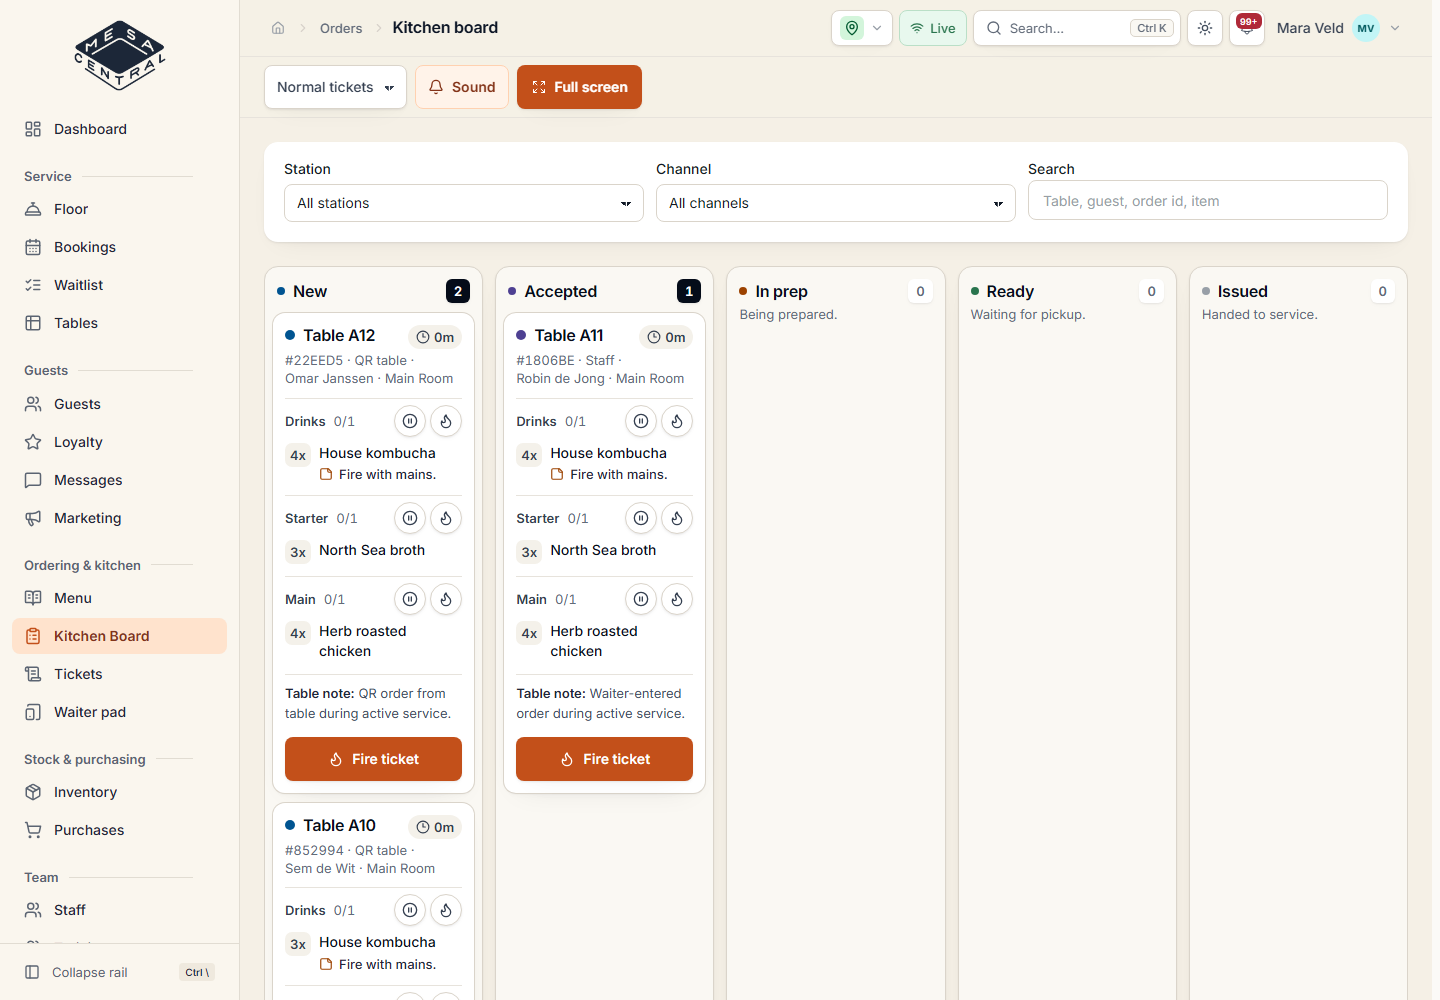
Task: Click the MV user avatar
Action: [1366, 28]
